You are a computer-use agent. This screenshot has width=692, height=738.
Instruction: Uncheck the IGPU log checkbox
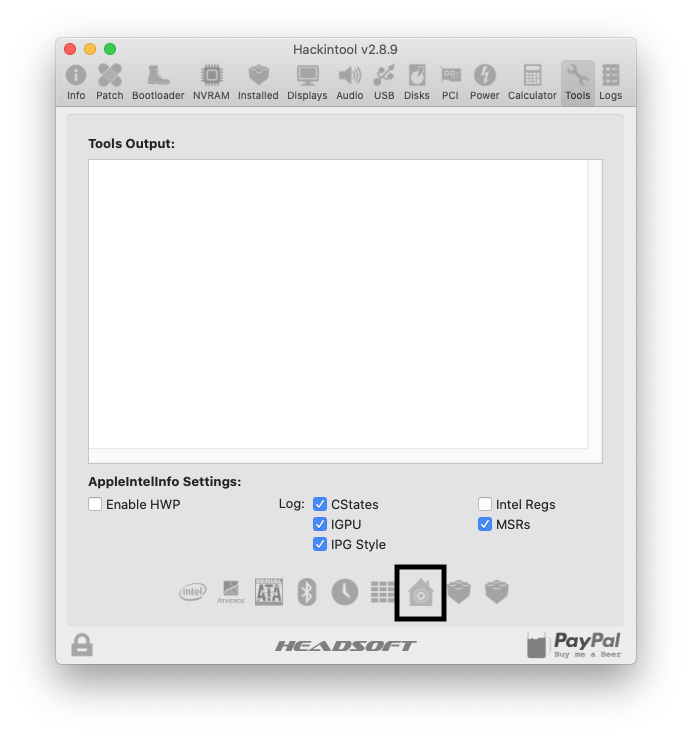[320, 524]
